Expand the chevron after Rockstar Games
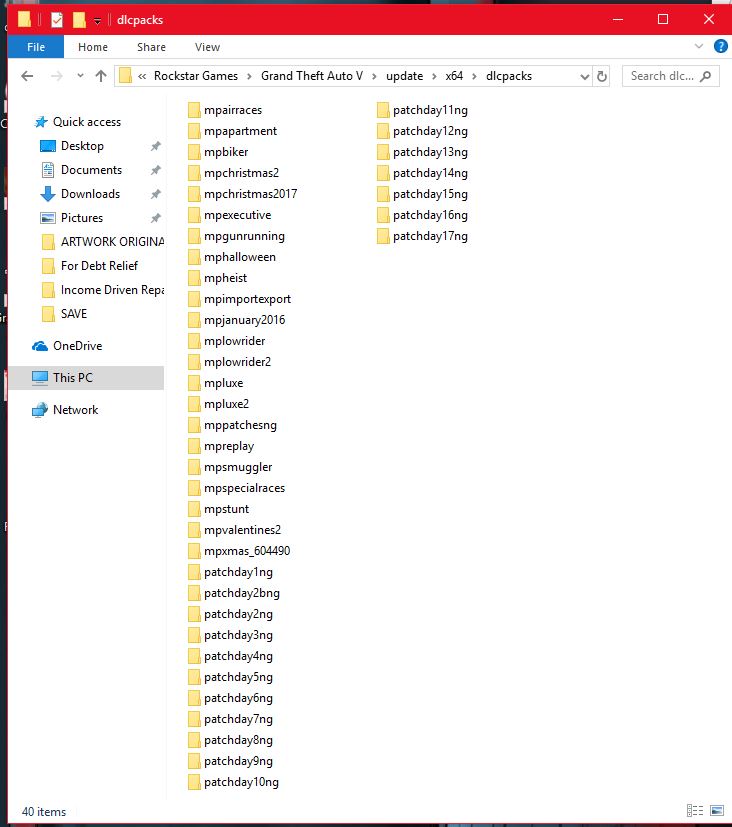Viewport: 732px width, 827px height. pos(249,76)
